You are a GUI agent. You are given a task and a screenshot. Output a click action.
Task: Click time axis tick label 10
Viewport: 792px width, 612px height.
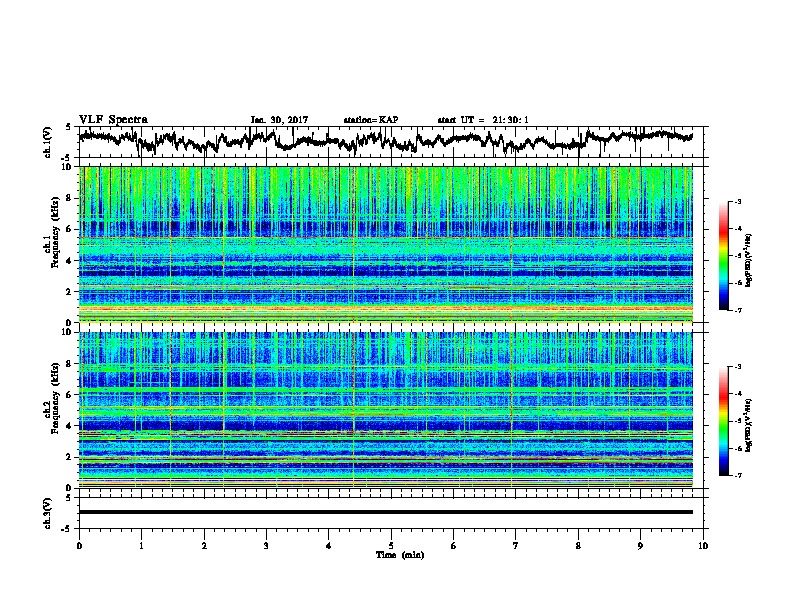pyautogui.click(x=703, y=545)
